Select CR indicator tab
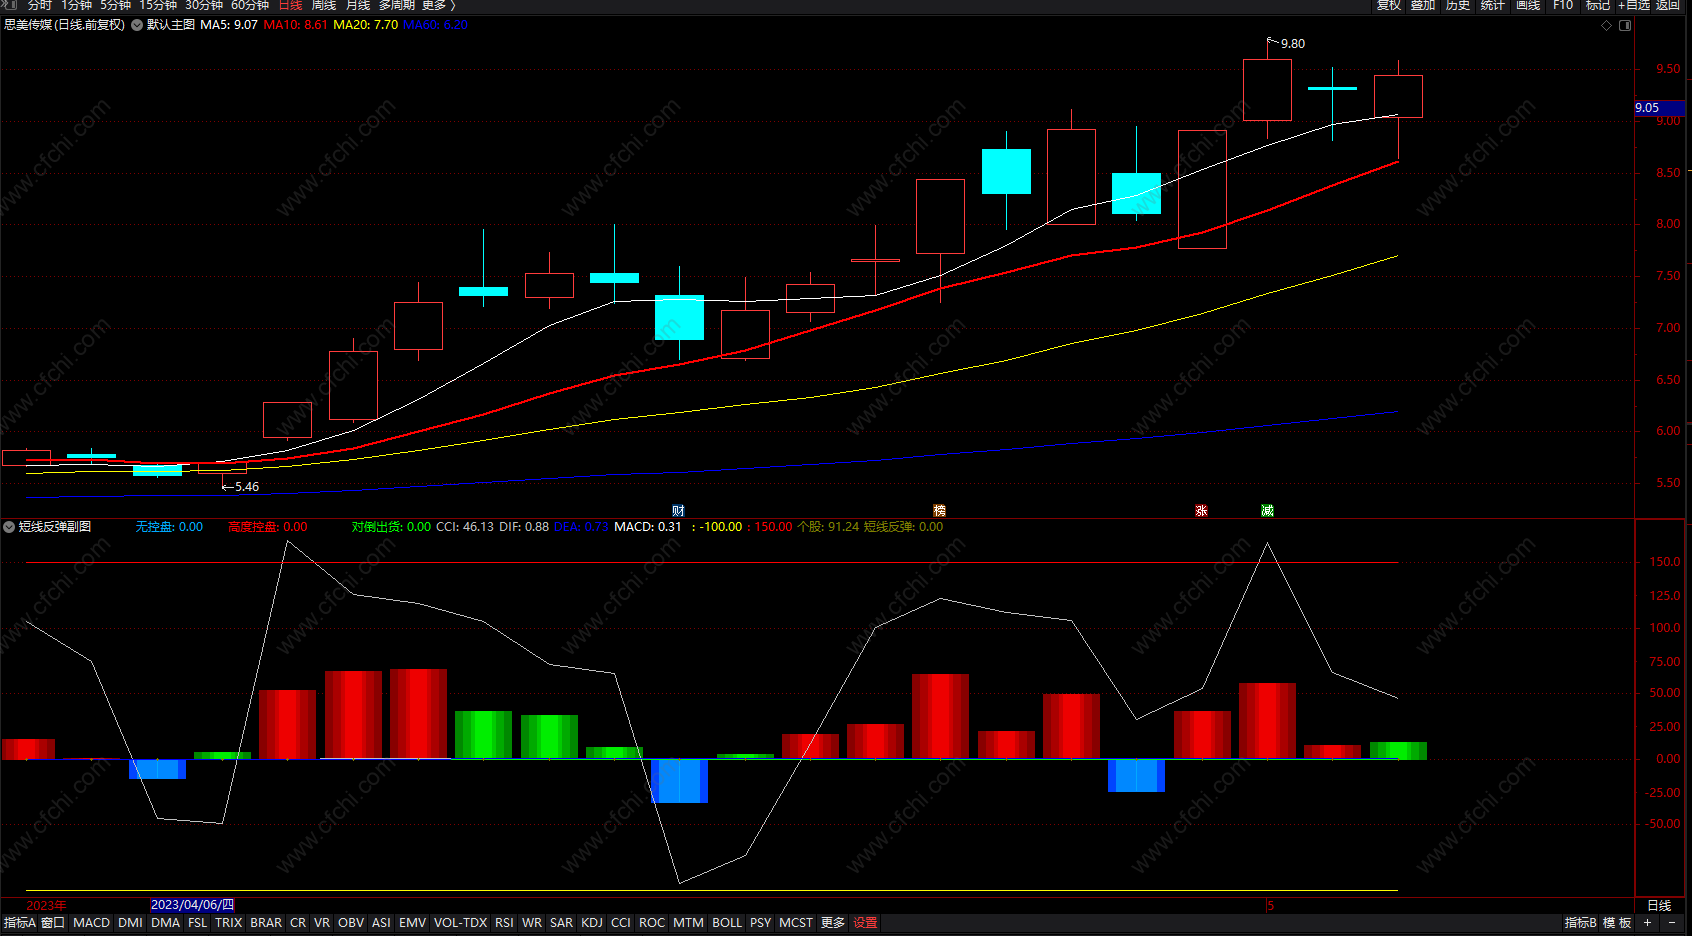This screenshot has width=1692, height=936. [x=298, y=923]
